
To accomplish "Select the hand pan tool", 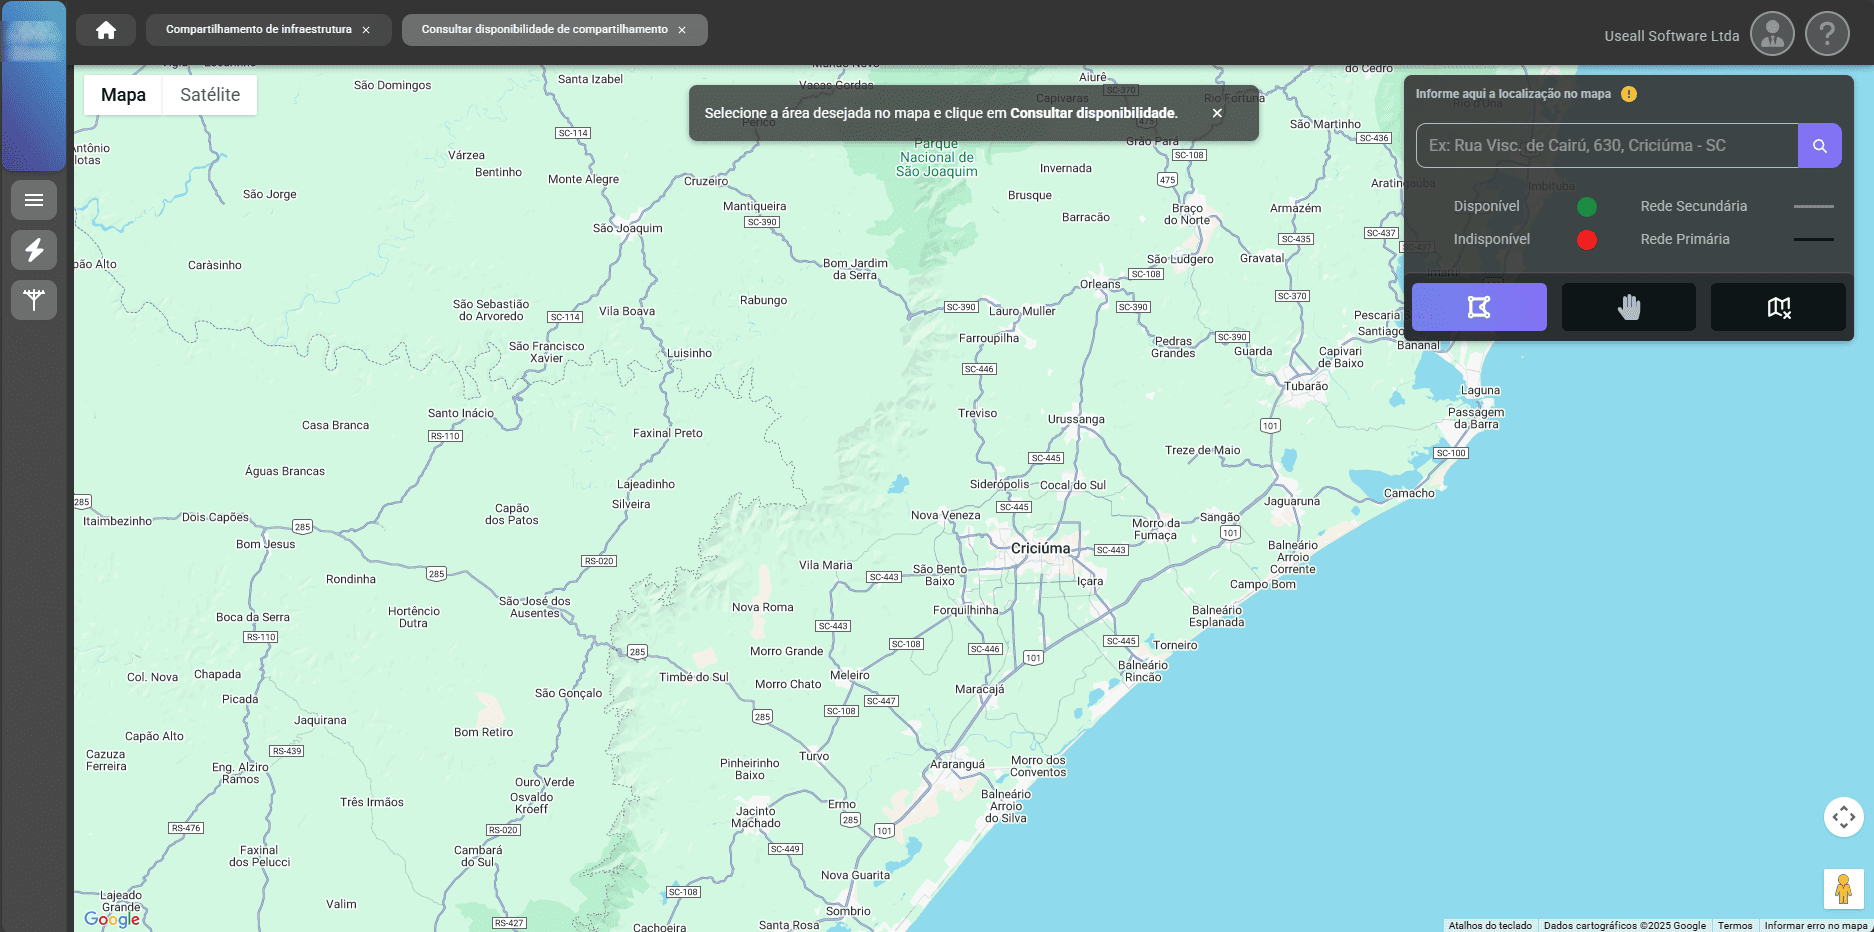I will 1628,307.
